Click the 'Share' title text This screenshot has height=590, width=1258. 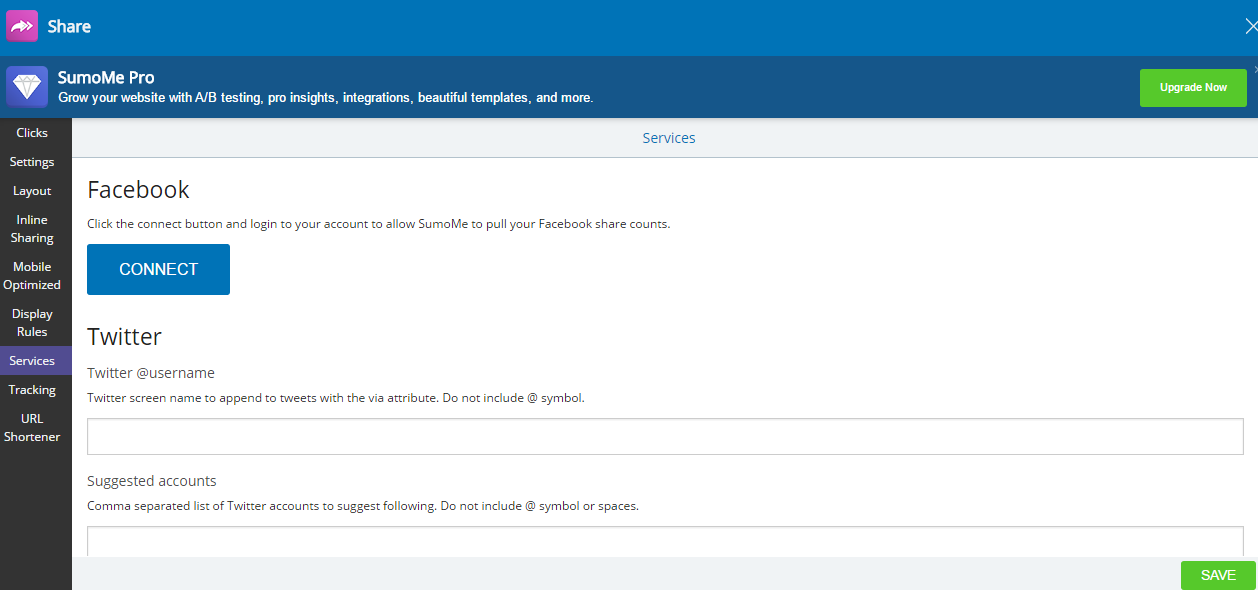tap(69, 27)
